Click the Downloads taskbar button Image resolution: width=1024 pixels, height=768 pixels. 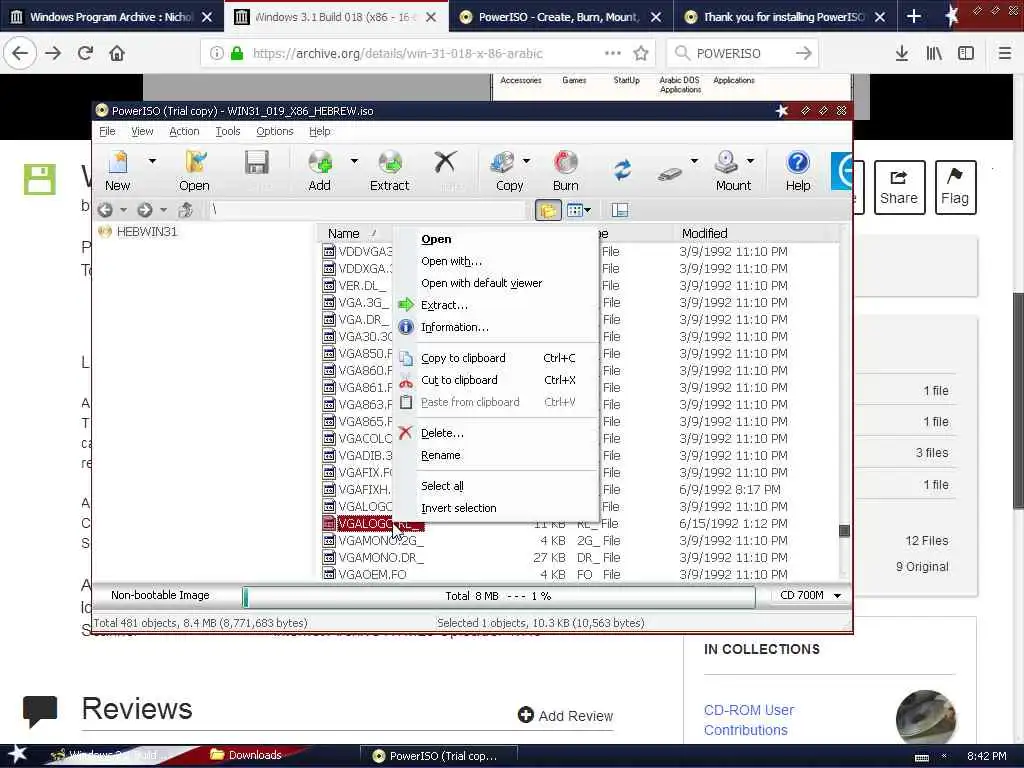246,755
